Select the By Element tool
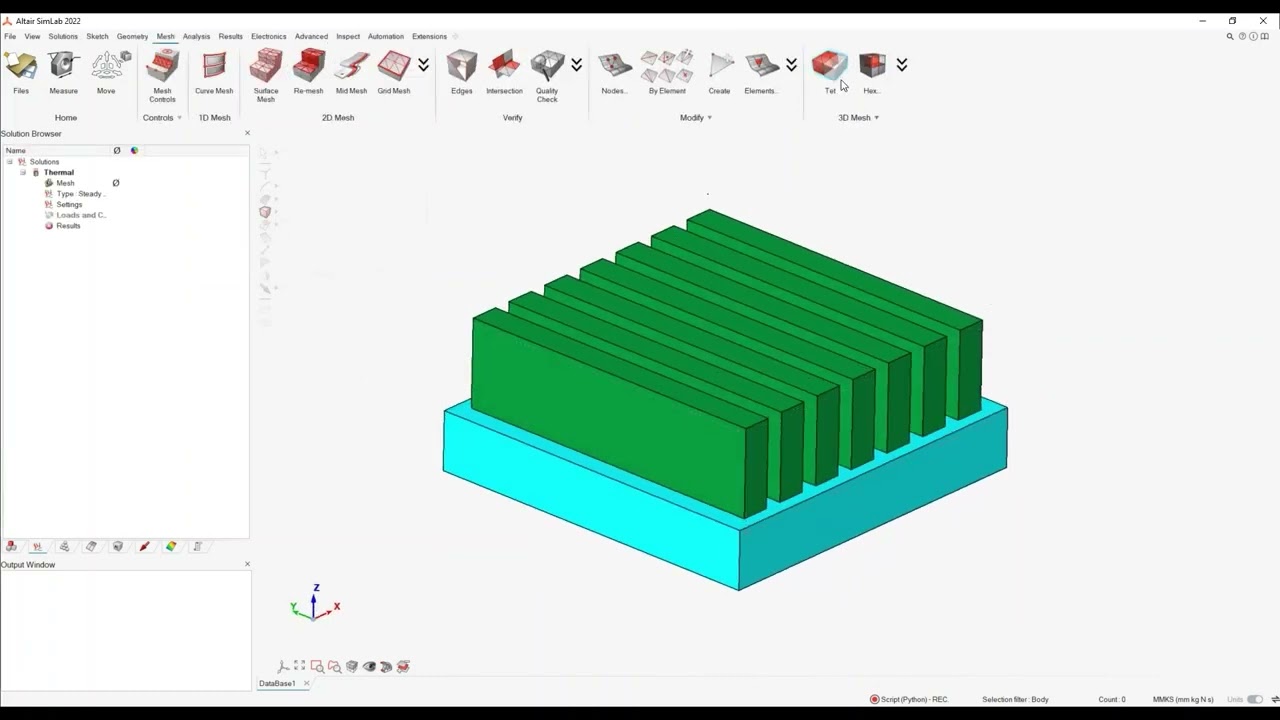This screenshot has height=720, width=1280. tap(667, 73)
